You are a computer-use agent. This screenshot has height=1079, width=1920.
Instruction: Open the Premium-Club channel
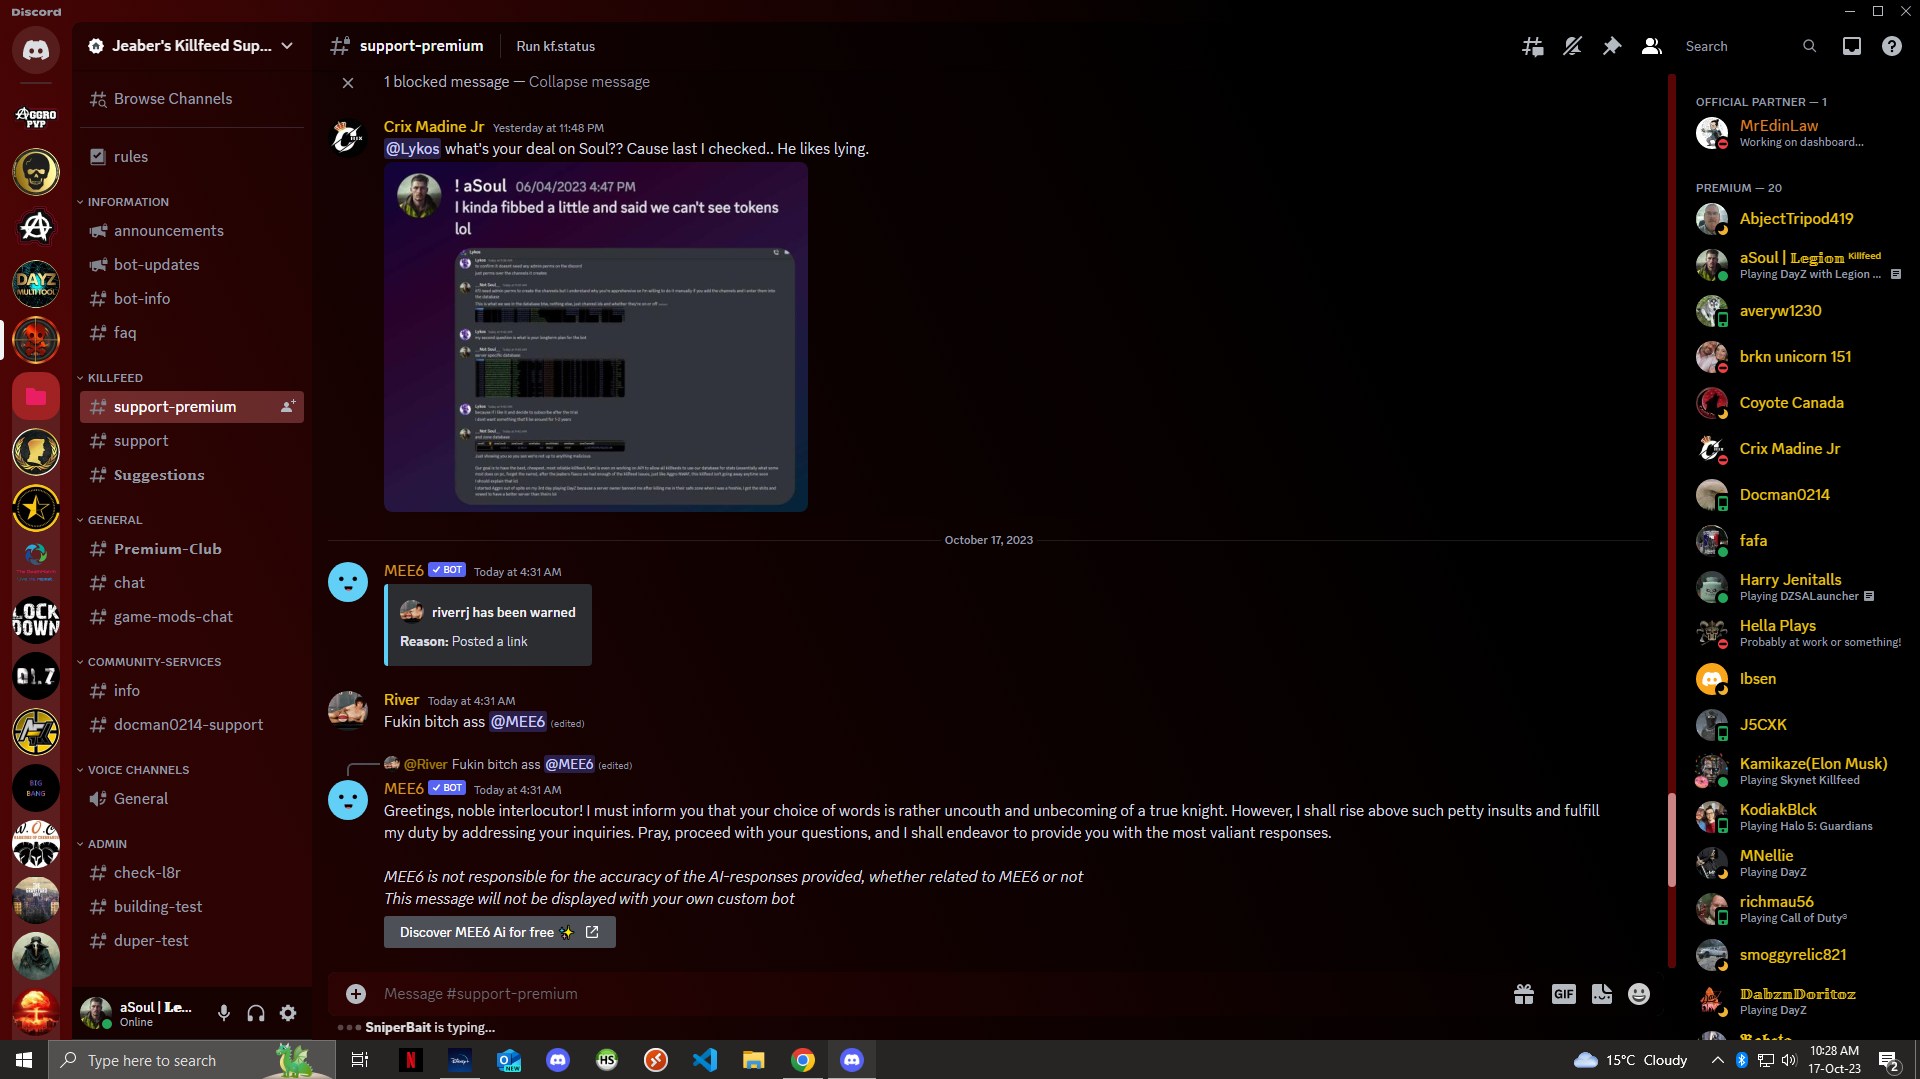point(191,548)
